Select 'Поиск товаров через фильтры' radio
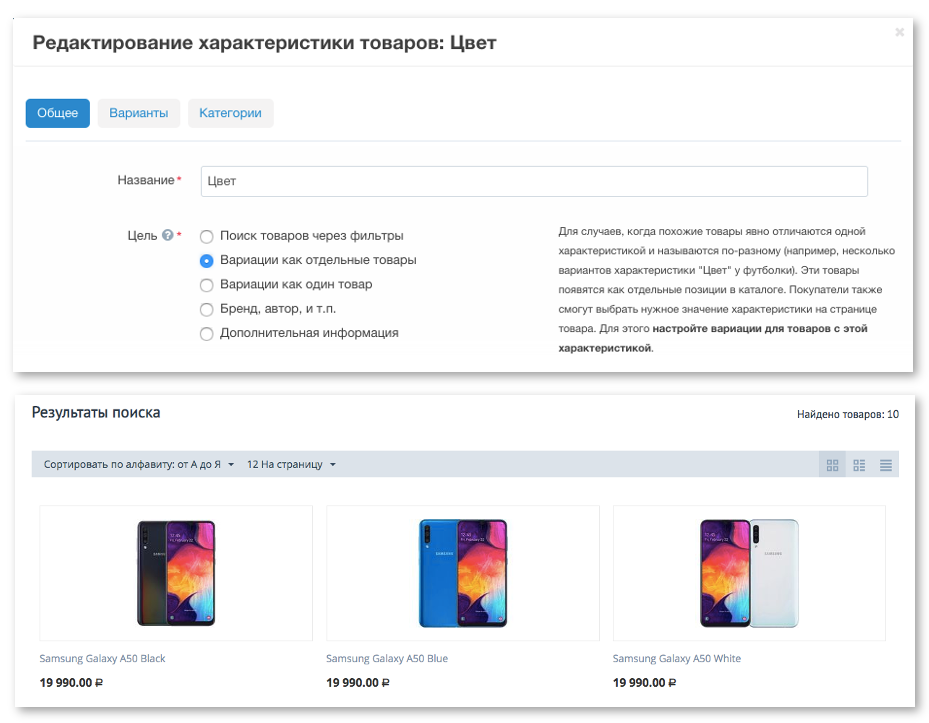Image resolution: width=929 pixels, height=723 pixels. pyautogui.click(x=206, y=237)
